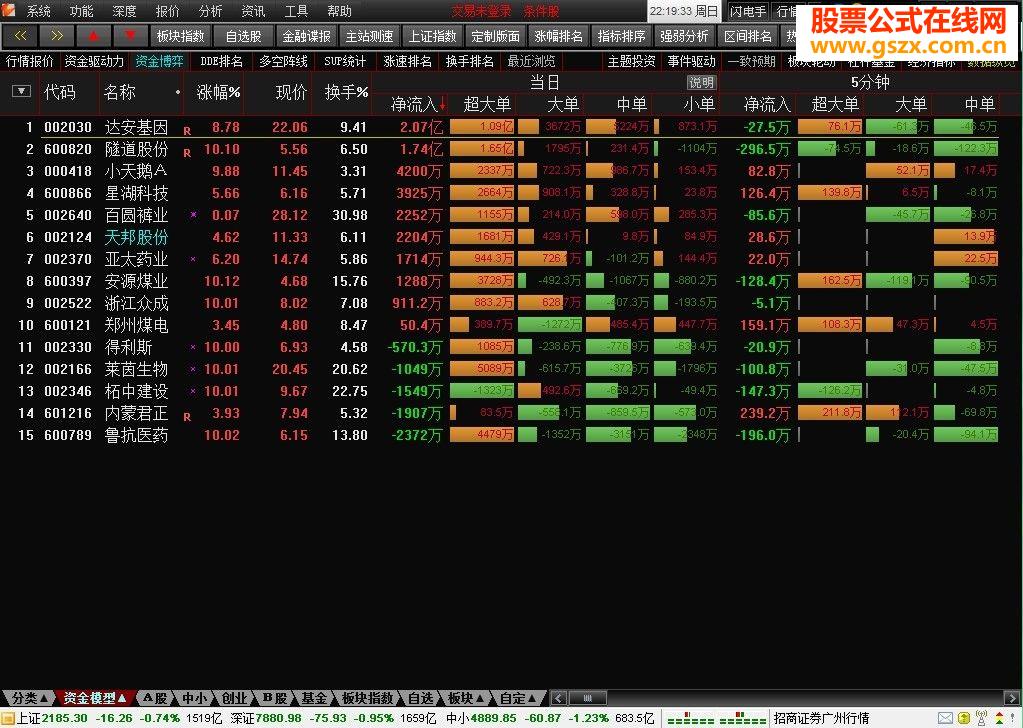The height and width of the screenshot is (728, 1023).
Task: Click the market breadth dotted indicator in status bar
Action: pos(716,718)
